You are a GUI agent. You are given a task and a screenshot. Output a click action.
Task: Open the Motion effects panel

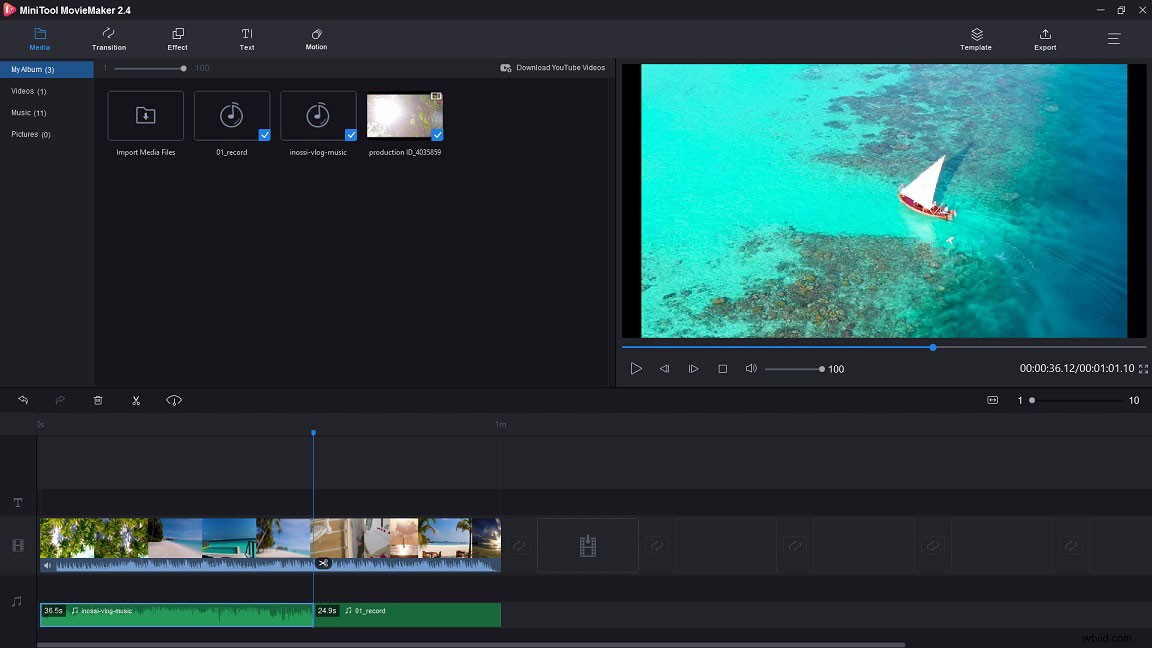tap(315, 39)
